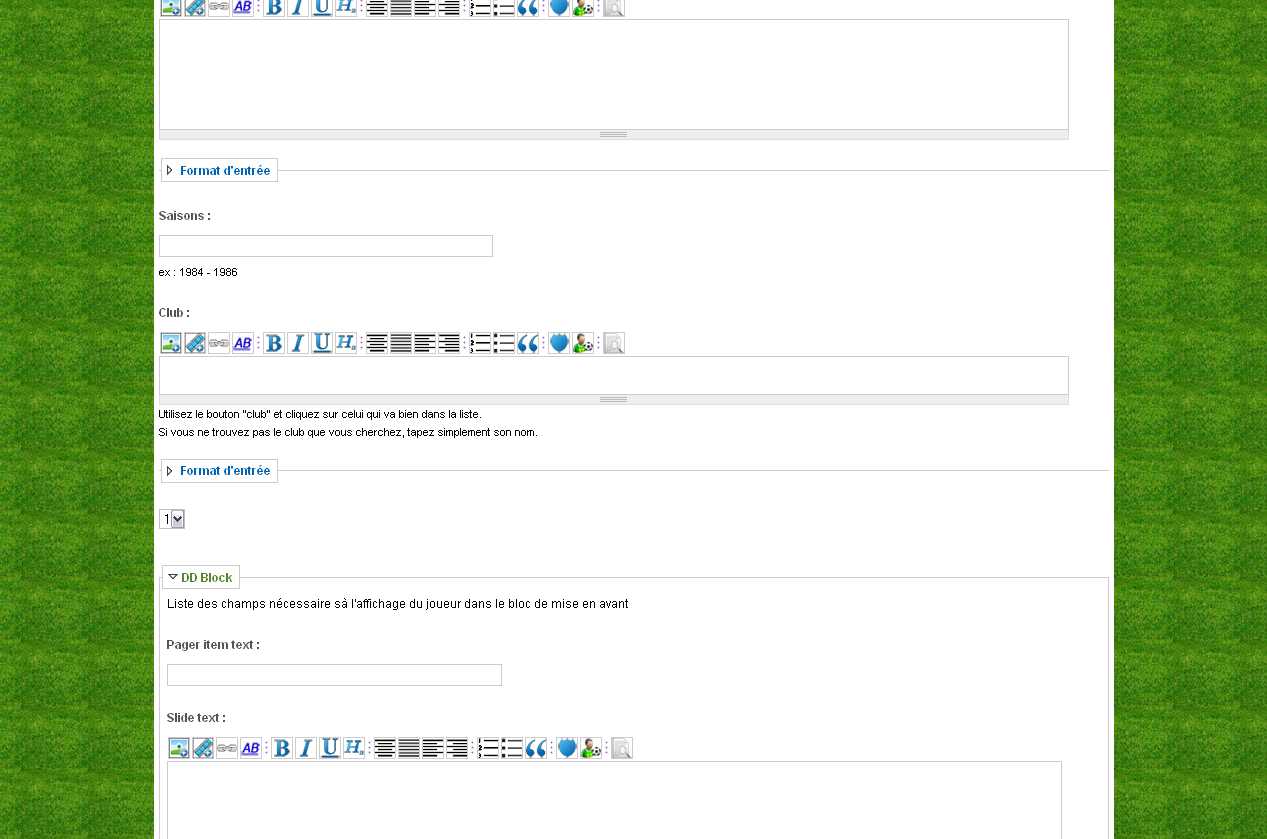Apply bold in the Club editor toolbar
The image size is (1267, 839).
274,343
